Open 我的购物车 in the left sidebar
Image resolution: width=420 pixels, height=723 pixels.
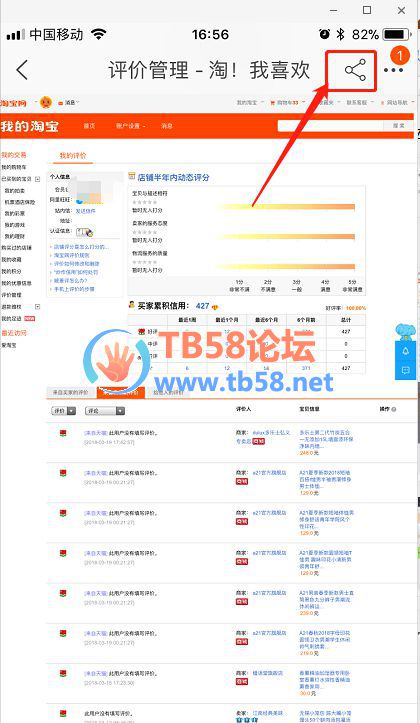pos(14,167)
